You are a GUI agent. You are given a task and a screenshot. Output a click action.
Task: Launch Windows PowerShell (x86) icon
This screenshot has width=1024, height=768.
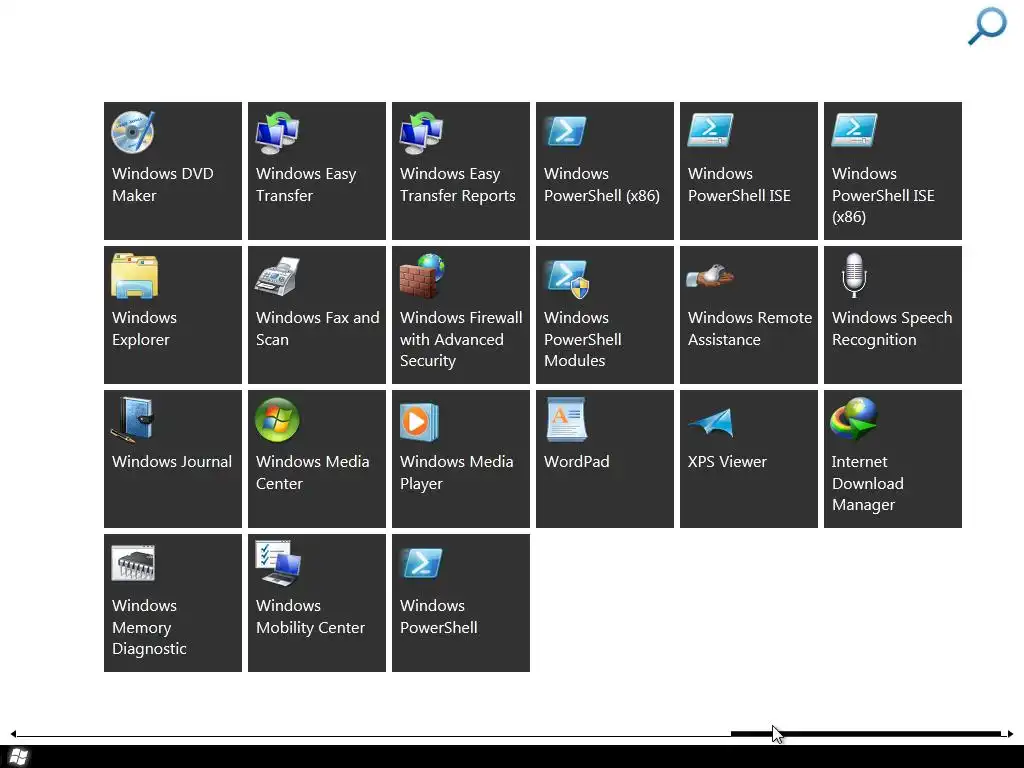(566, 131)
